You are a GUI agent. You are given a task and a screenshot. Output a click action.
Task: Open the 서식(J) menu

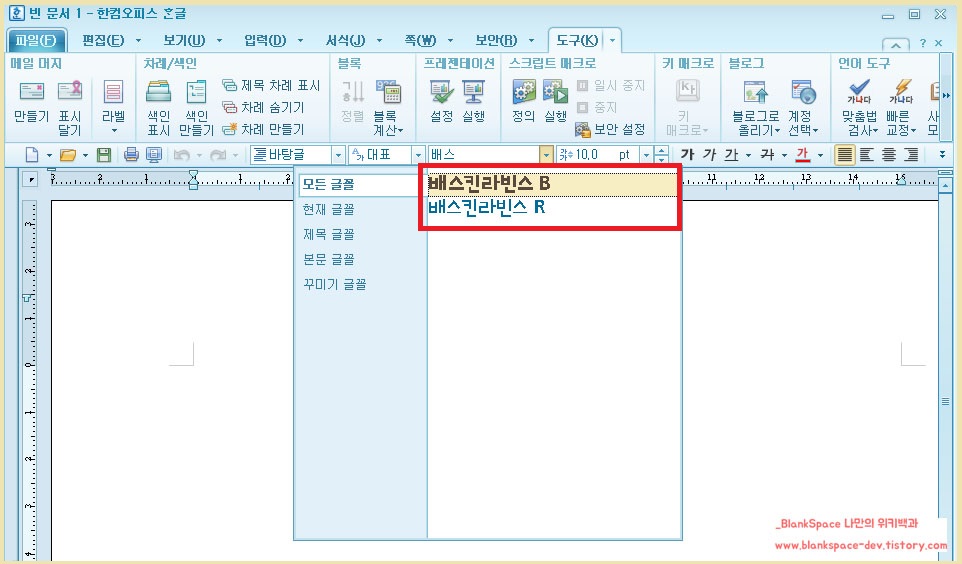(345, 41)
